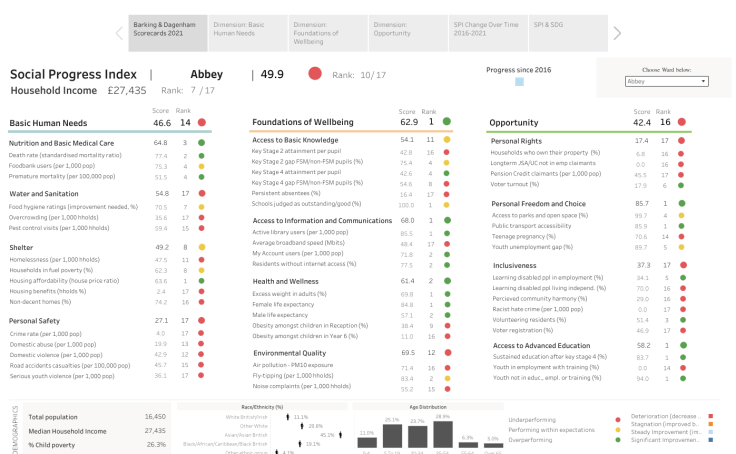The width and height of the screenshot is (736, 454).
Task: Open the Dimension: Foundations of Wellbeing tab
Action: 328,32
